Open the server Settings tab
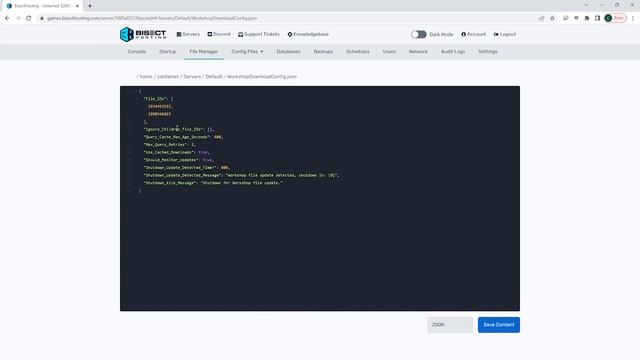Screen dimensions: 640x360 click(488, 51)
